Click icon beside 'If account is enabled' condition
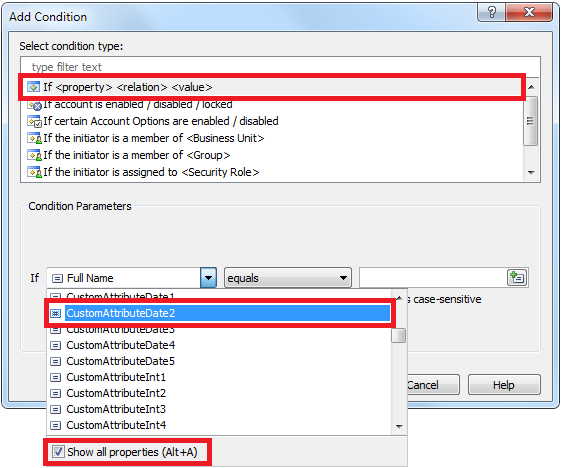 pos(35,106)
